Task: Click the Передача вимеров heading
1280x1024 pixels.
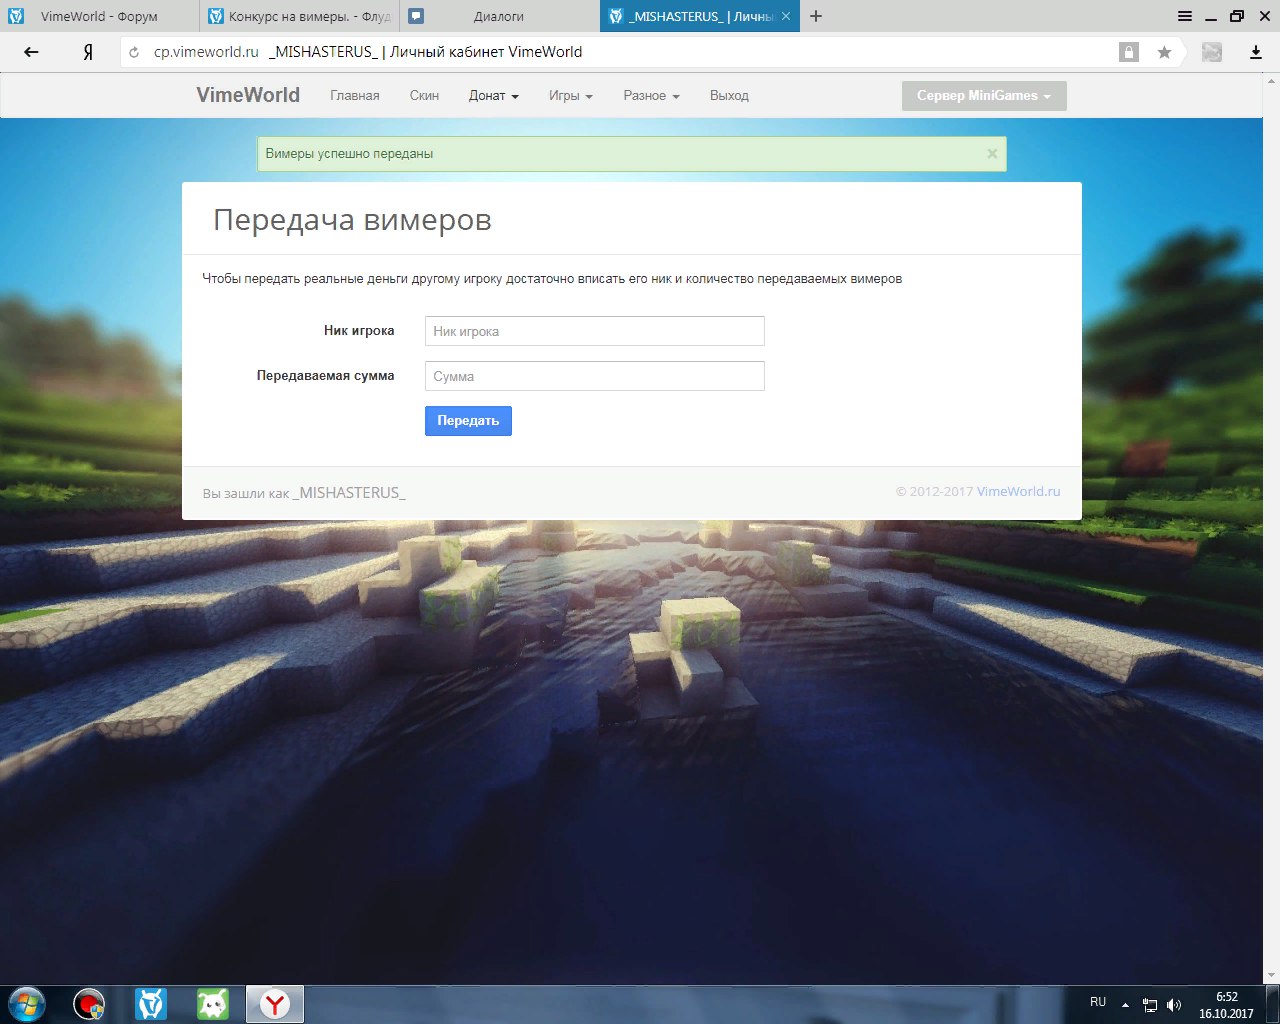Action: click(352, 220)
